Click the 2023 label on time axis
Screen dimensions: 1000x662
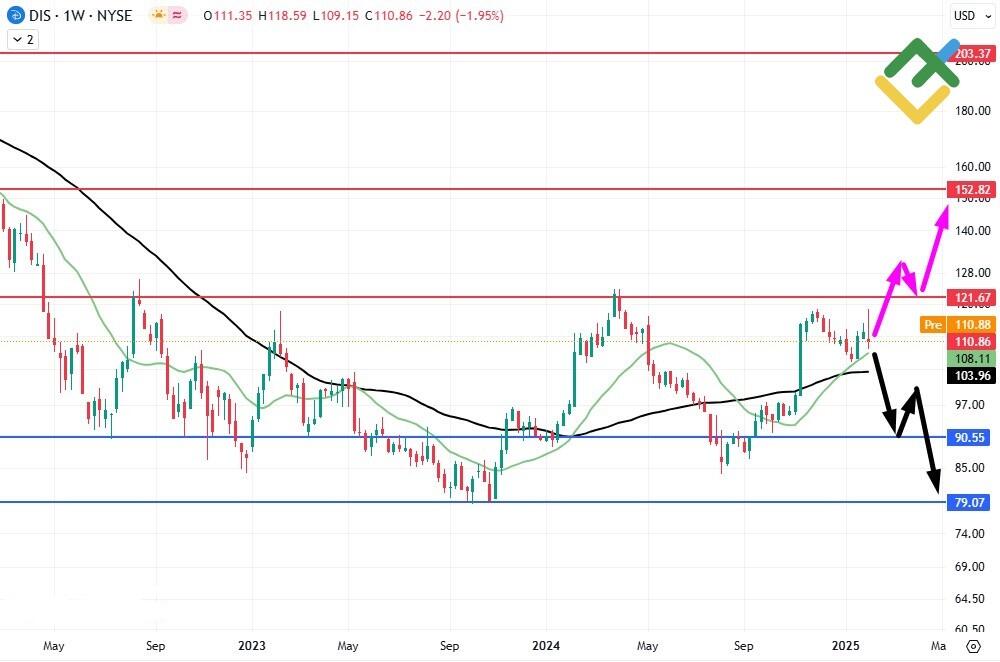[251, 645]
